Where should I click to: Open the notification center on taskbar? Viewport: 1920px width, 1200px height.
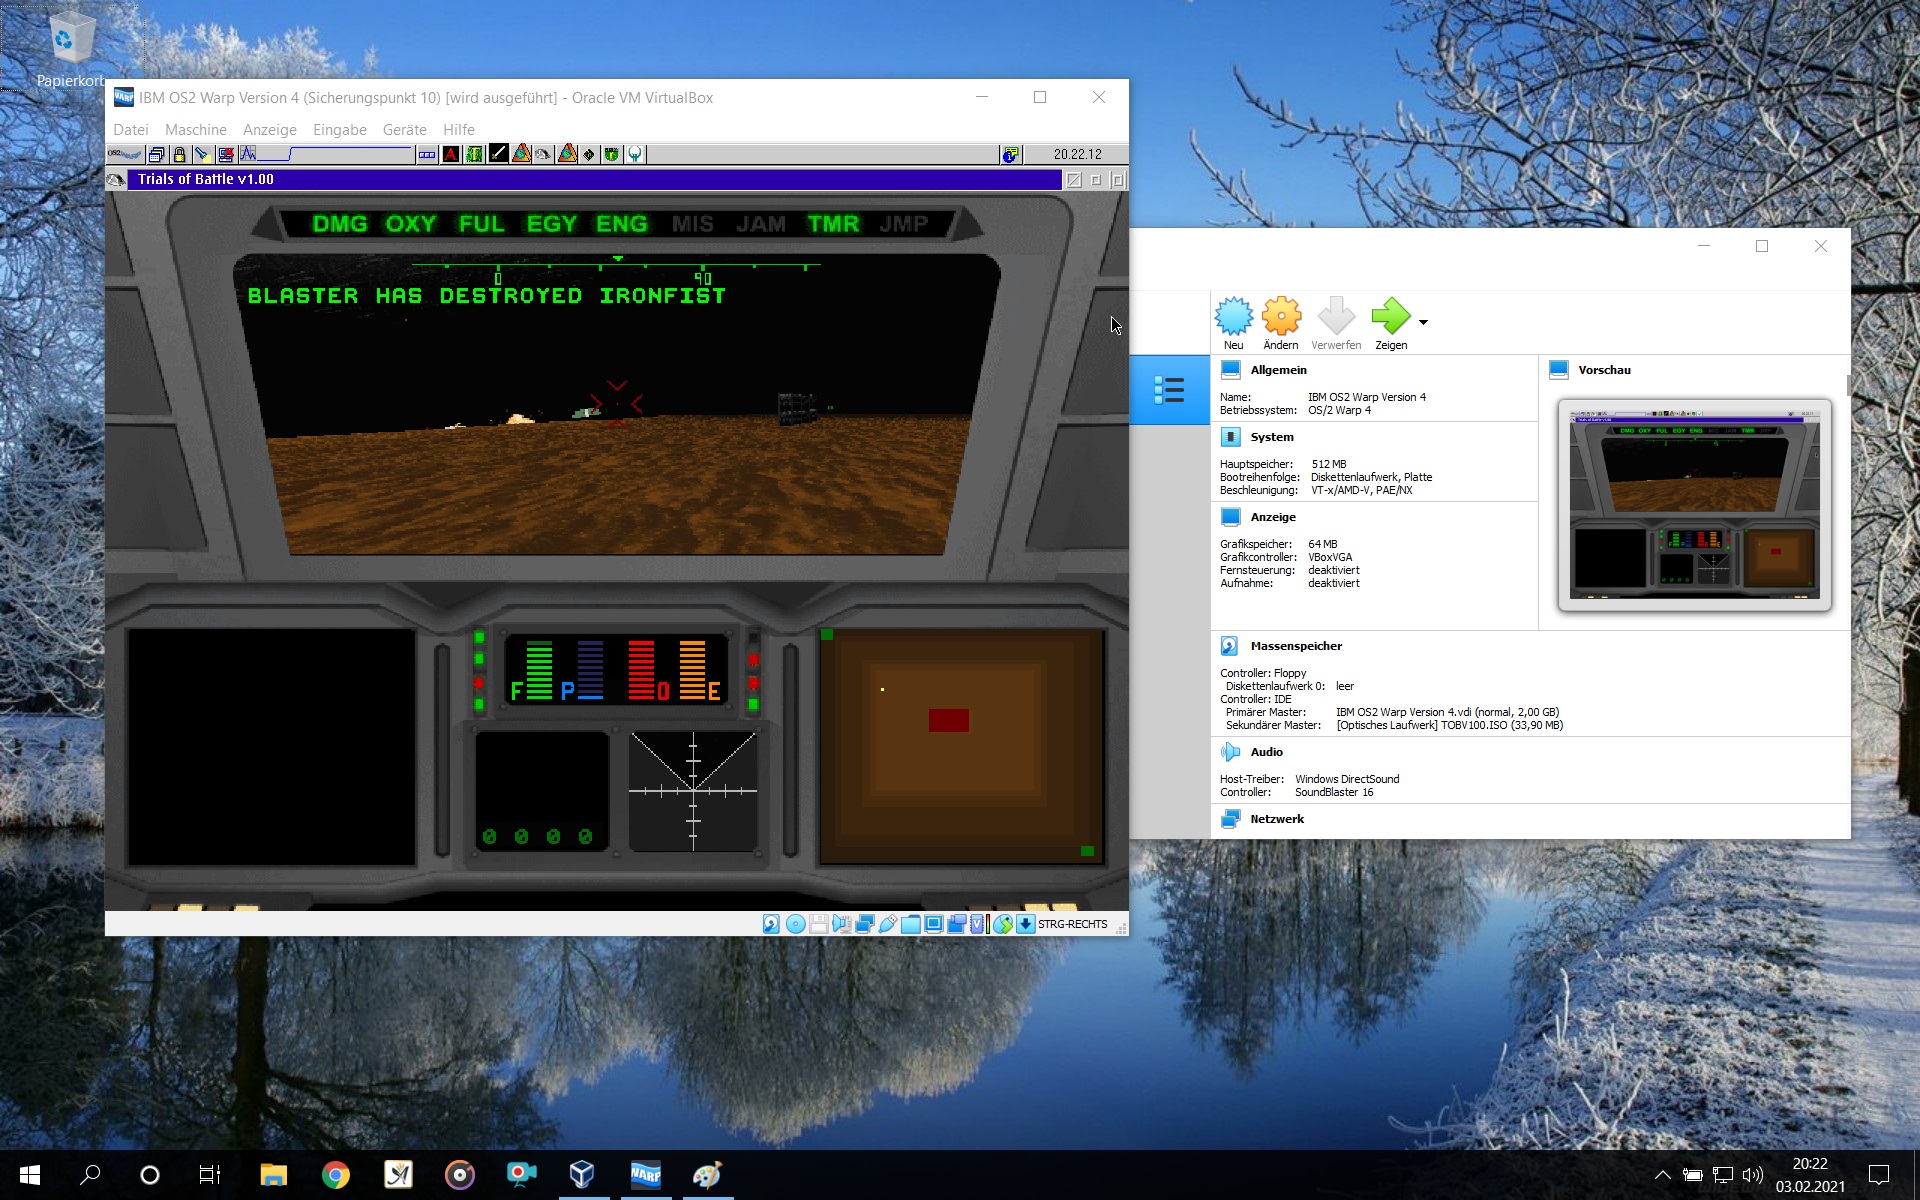click(1879, 1175)
